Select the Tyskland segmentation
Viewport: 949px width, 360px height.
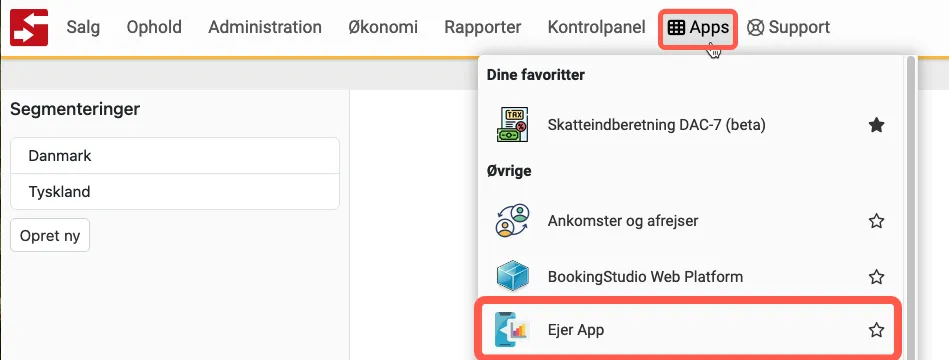coord(175,192)
